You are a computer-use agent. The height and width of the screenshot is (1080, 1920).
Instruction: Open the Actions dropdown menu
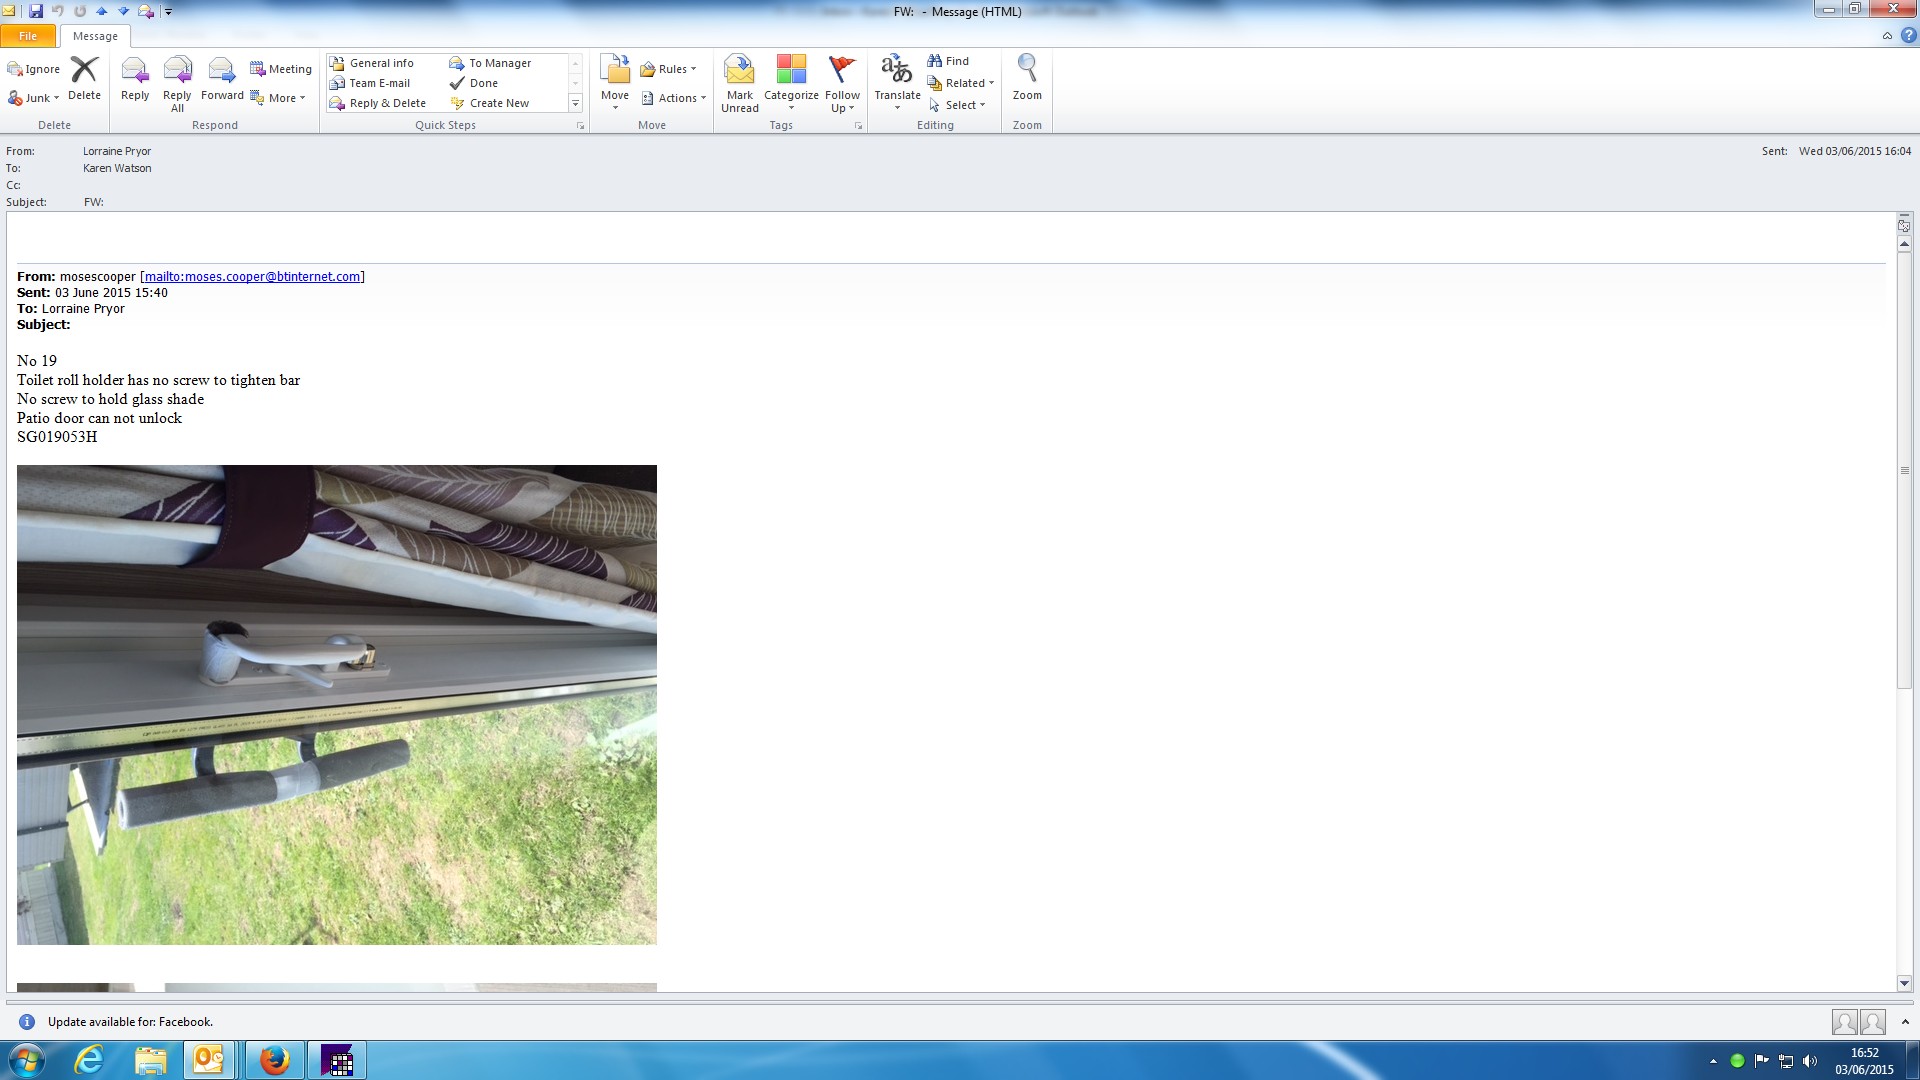674,98
